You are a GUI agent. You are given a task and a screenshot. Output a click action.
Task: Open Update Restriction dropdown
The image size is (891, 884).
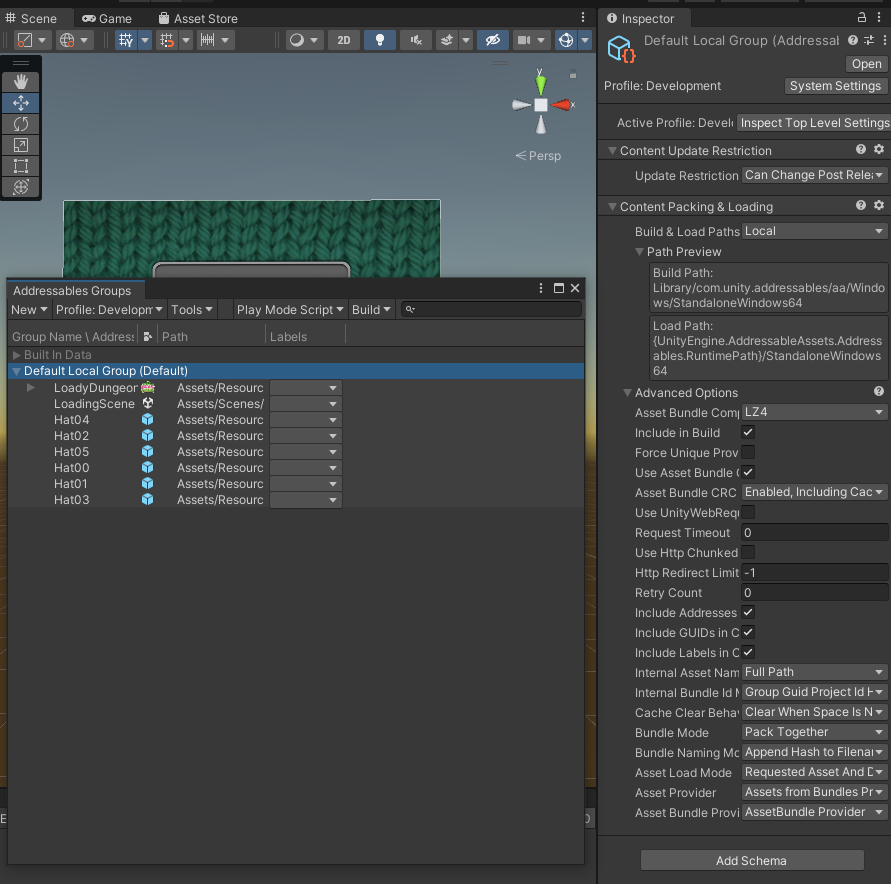814,175
